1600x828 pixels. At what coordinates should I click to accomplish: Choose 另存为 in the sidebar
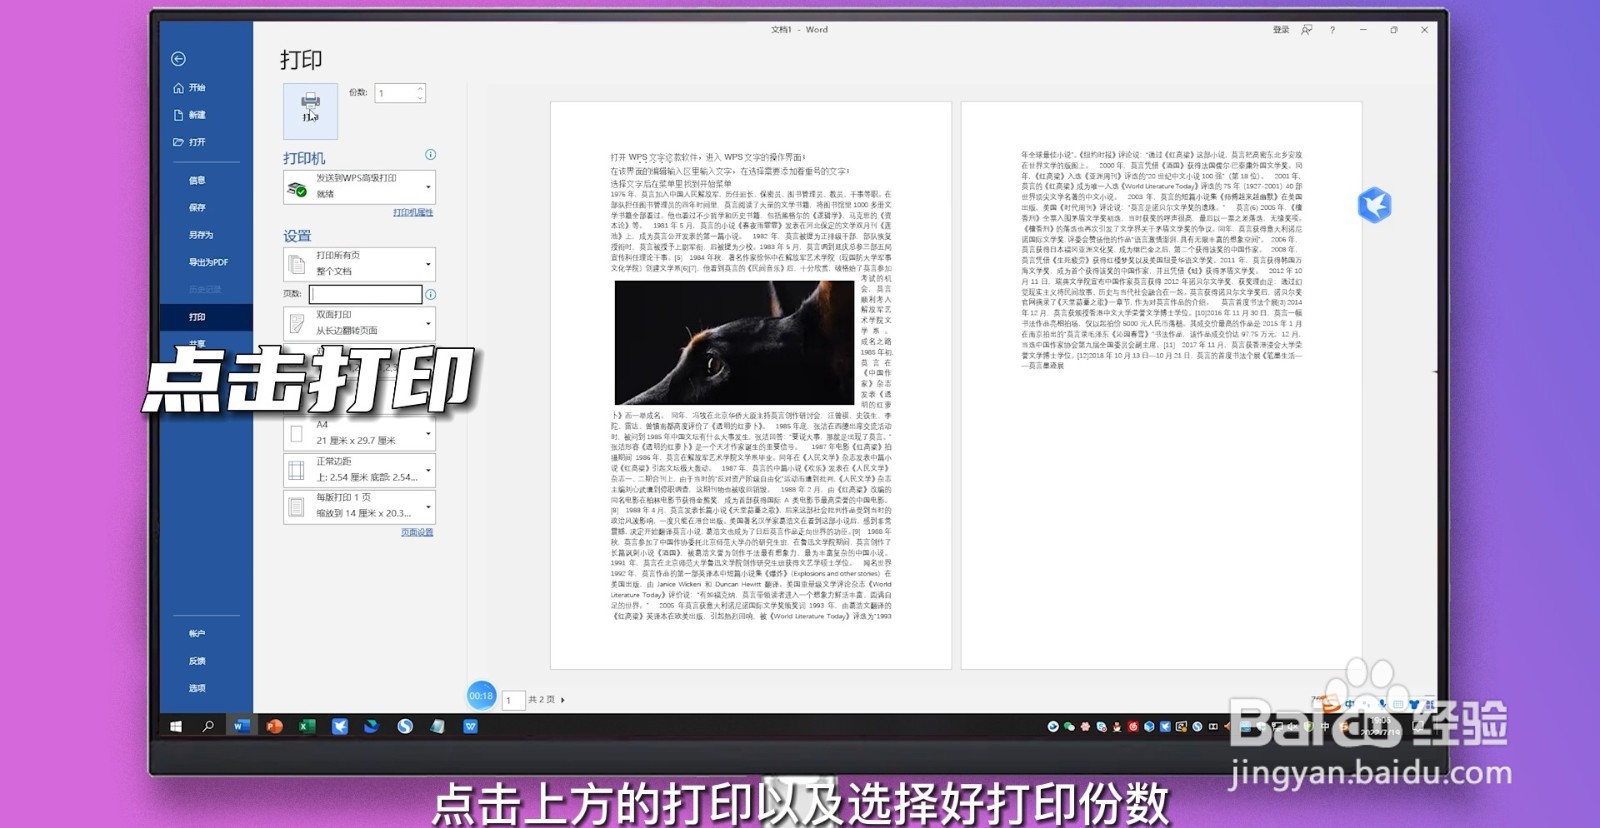point(200,235)
